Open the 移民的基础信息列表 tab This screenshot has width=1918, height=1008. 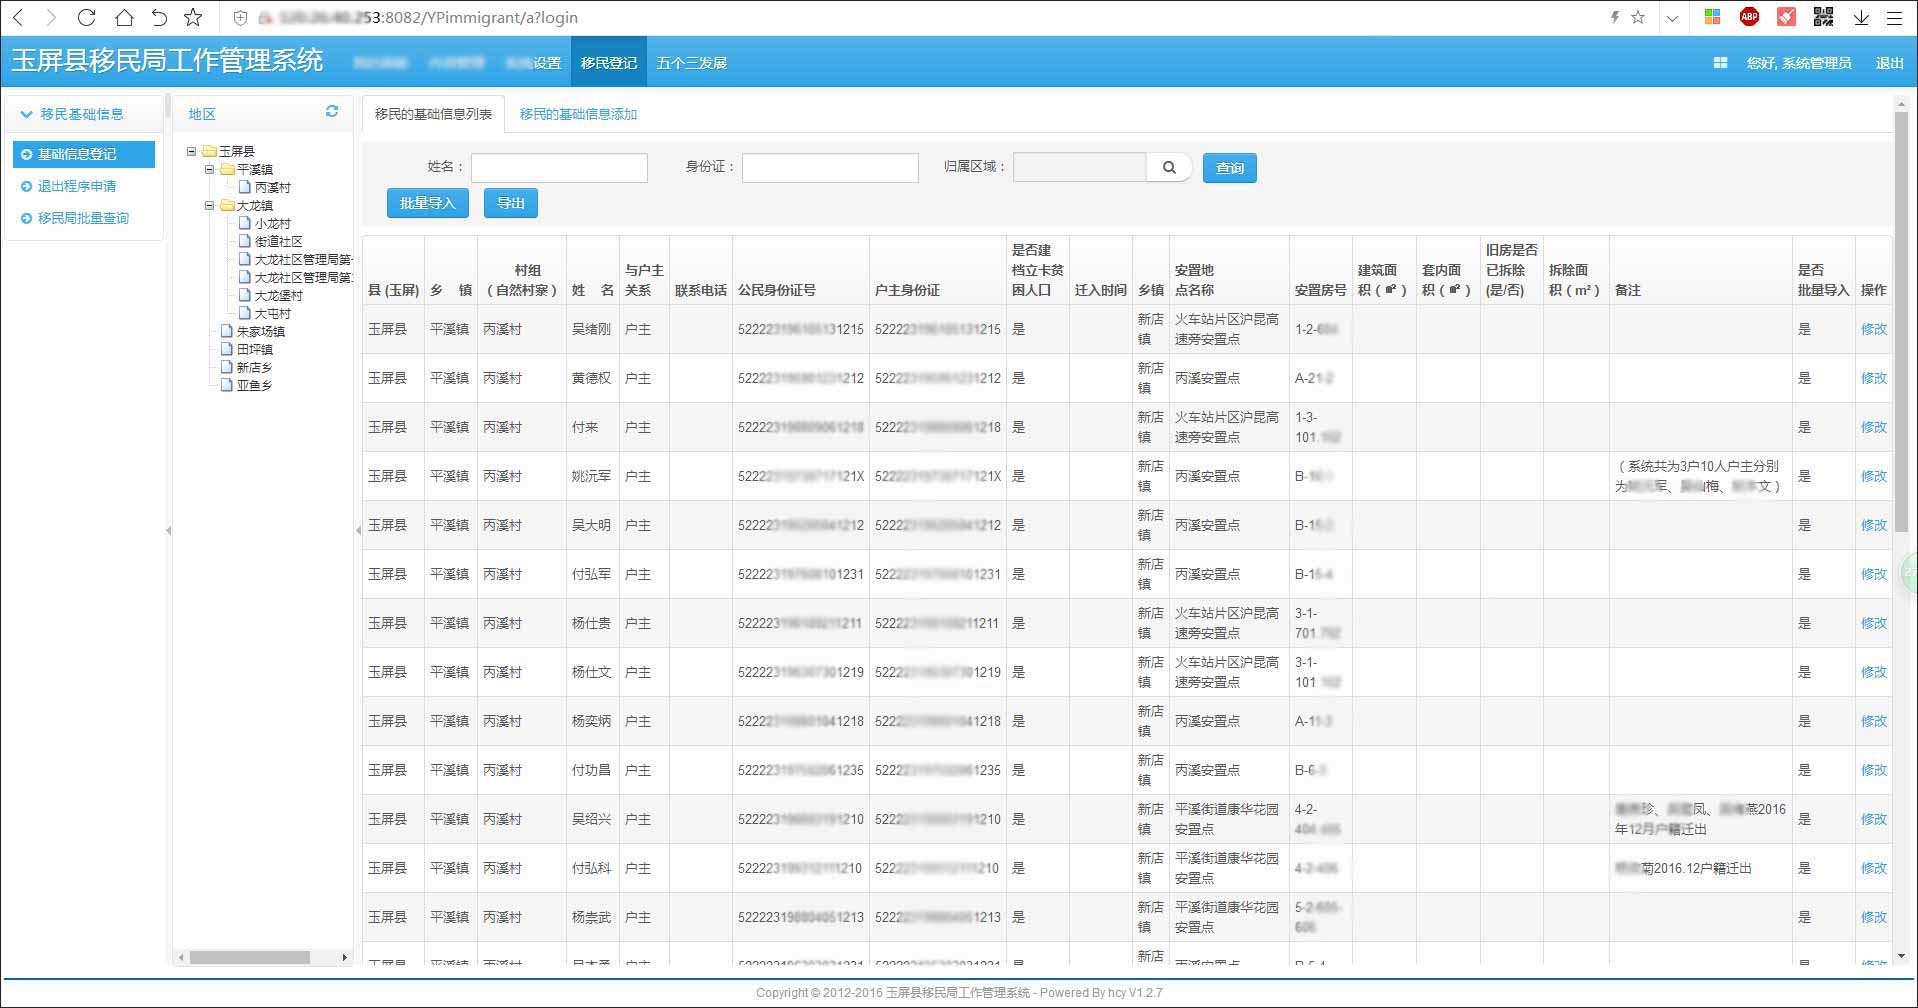pos(433,114)
